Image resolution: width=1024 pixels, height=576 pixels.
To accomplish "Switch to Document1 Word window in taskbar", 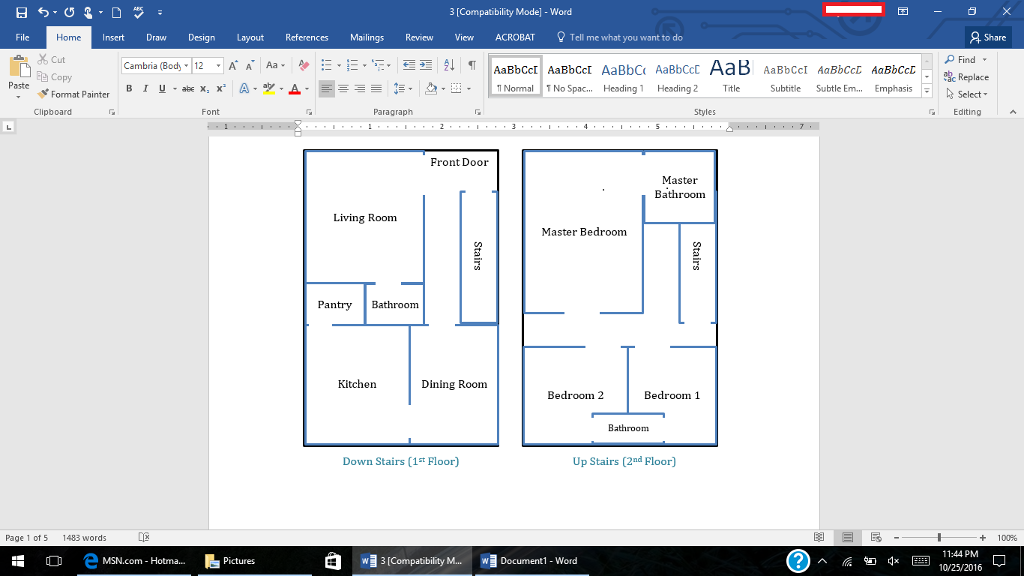I will point(528,561).
